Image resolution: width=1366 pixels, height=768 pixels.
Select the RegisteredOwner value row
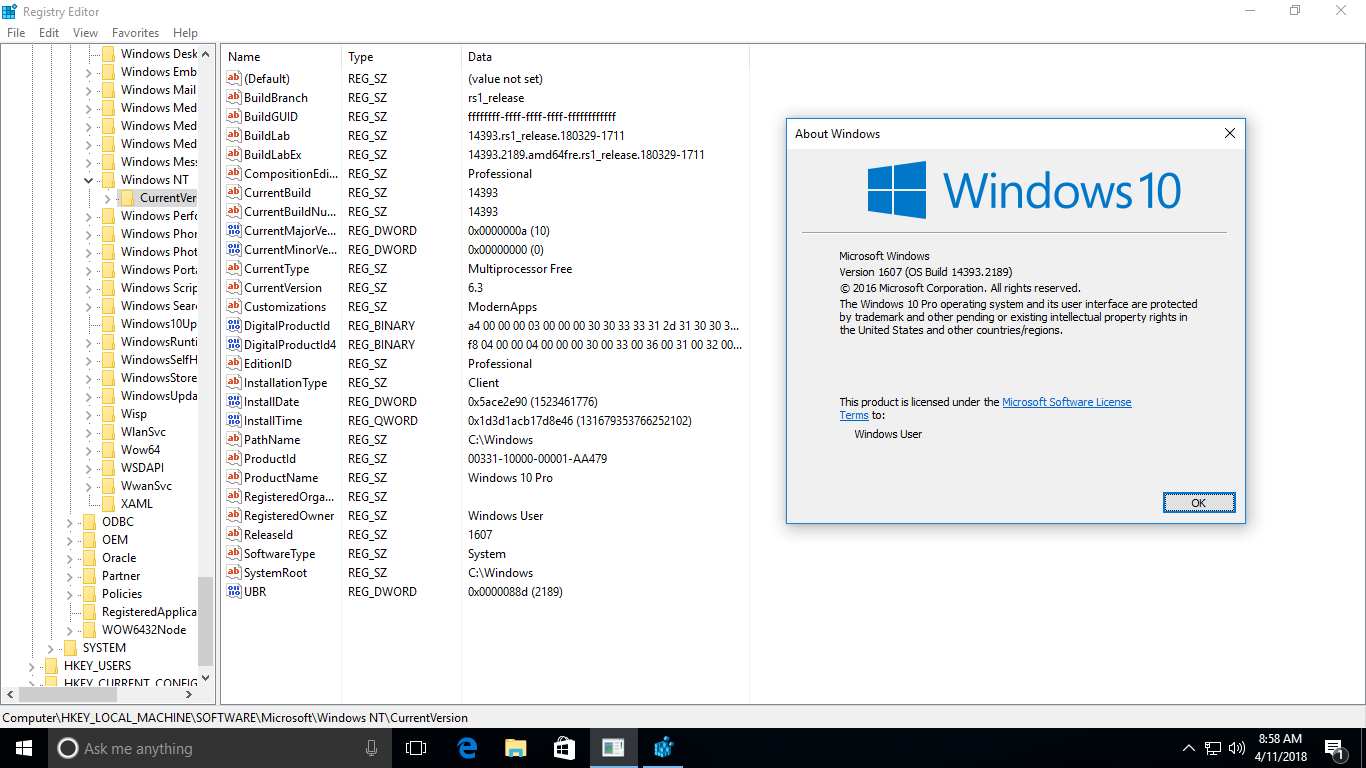(485, 516)
